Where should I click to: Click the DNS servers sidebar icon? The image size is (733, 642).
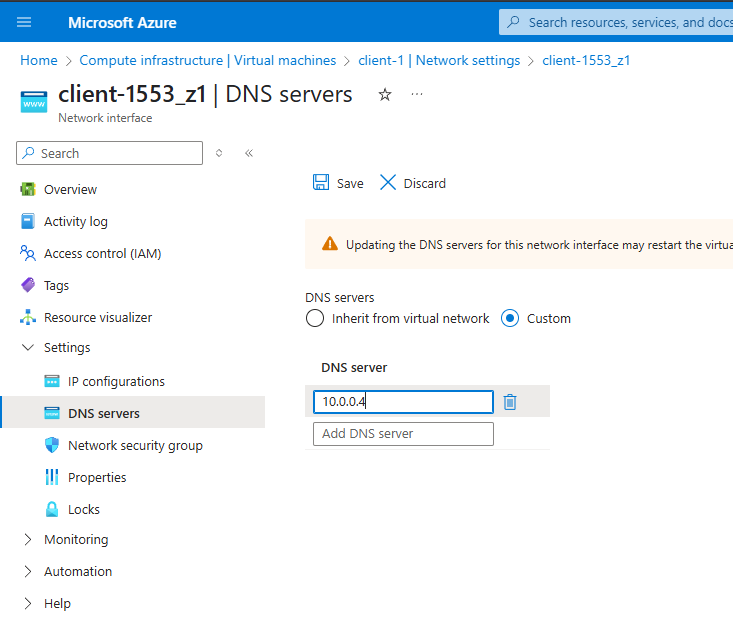[x=52, y=413]
